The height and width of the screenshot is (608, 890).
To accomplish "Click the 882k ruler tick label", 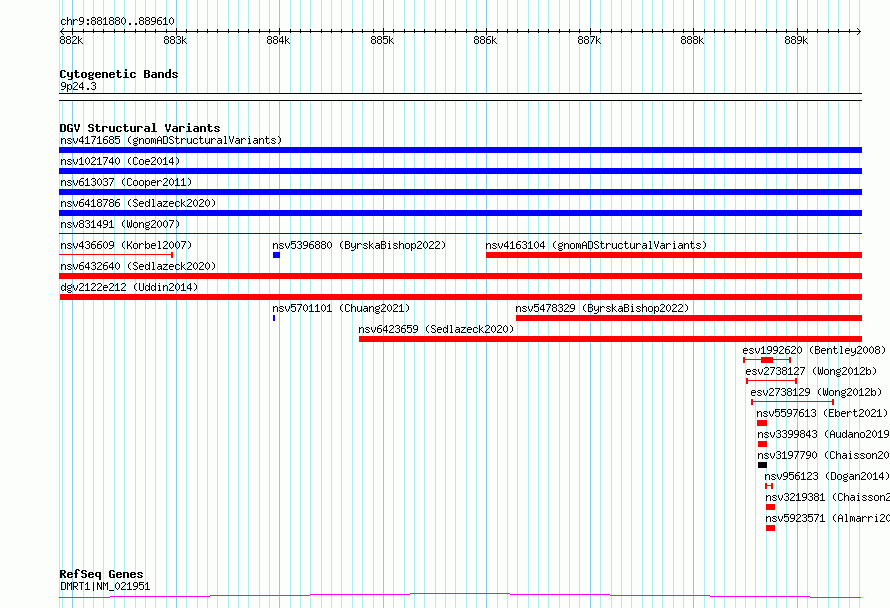I will click(71, 40).
